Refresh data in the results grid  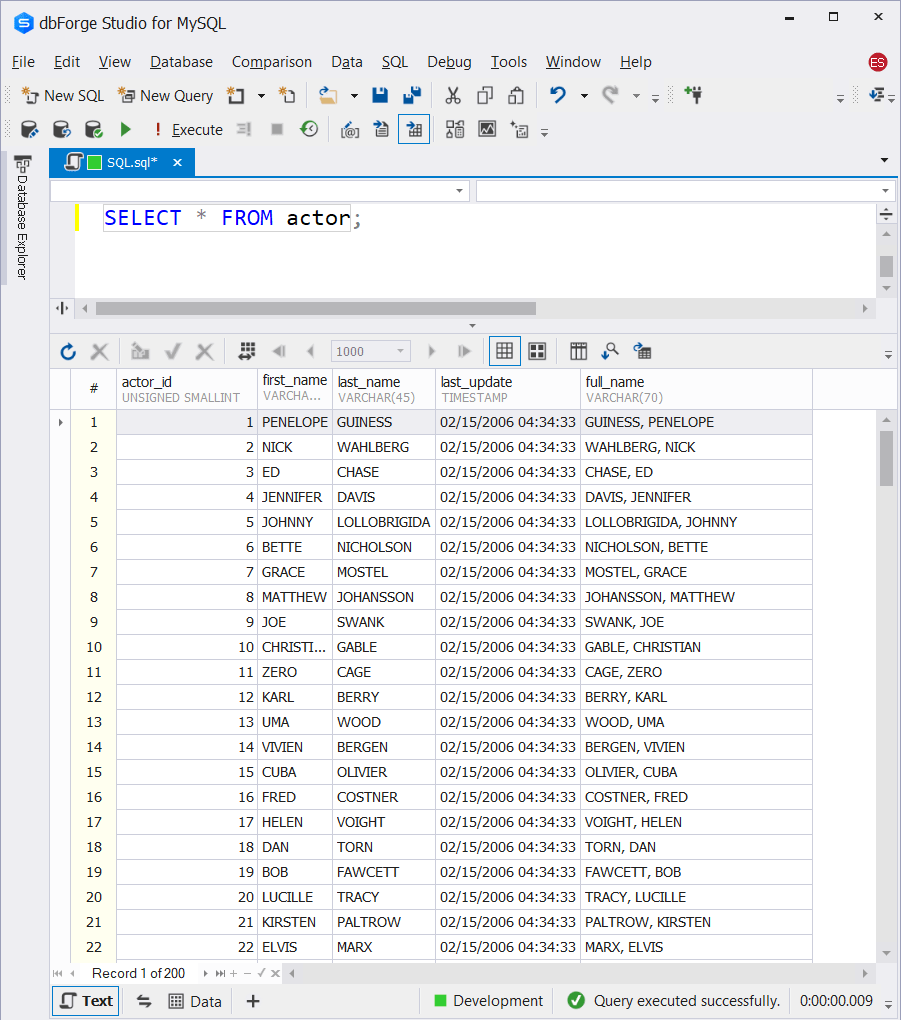(68, 352)
